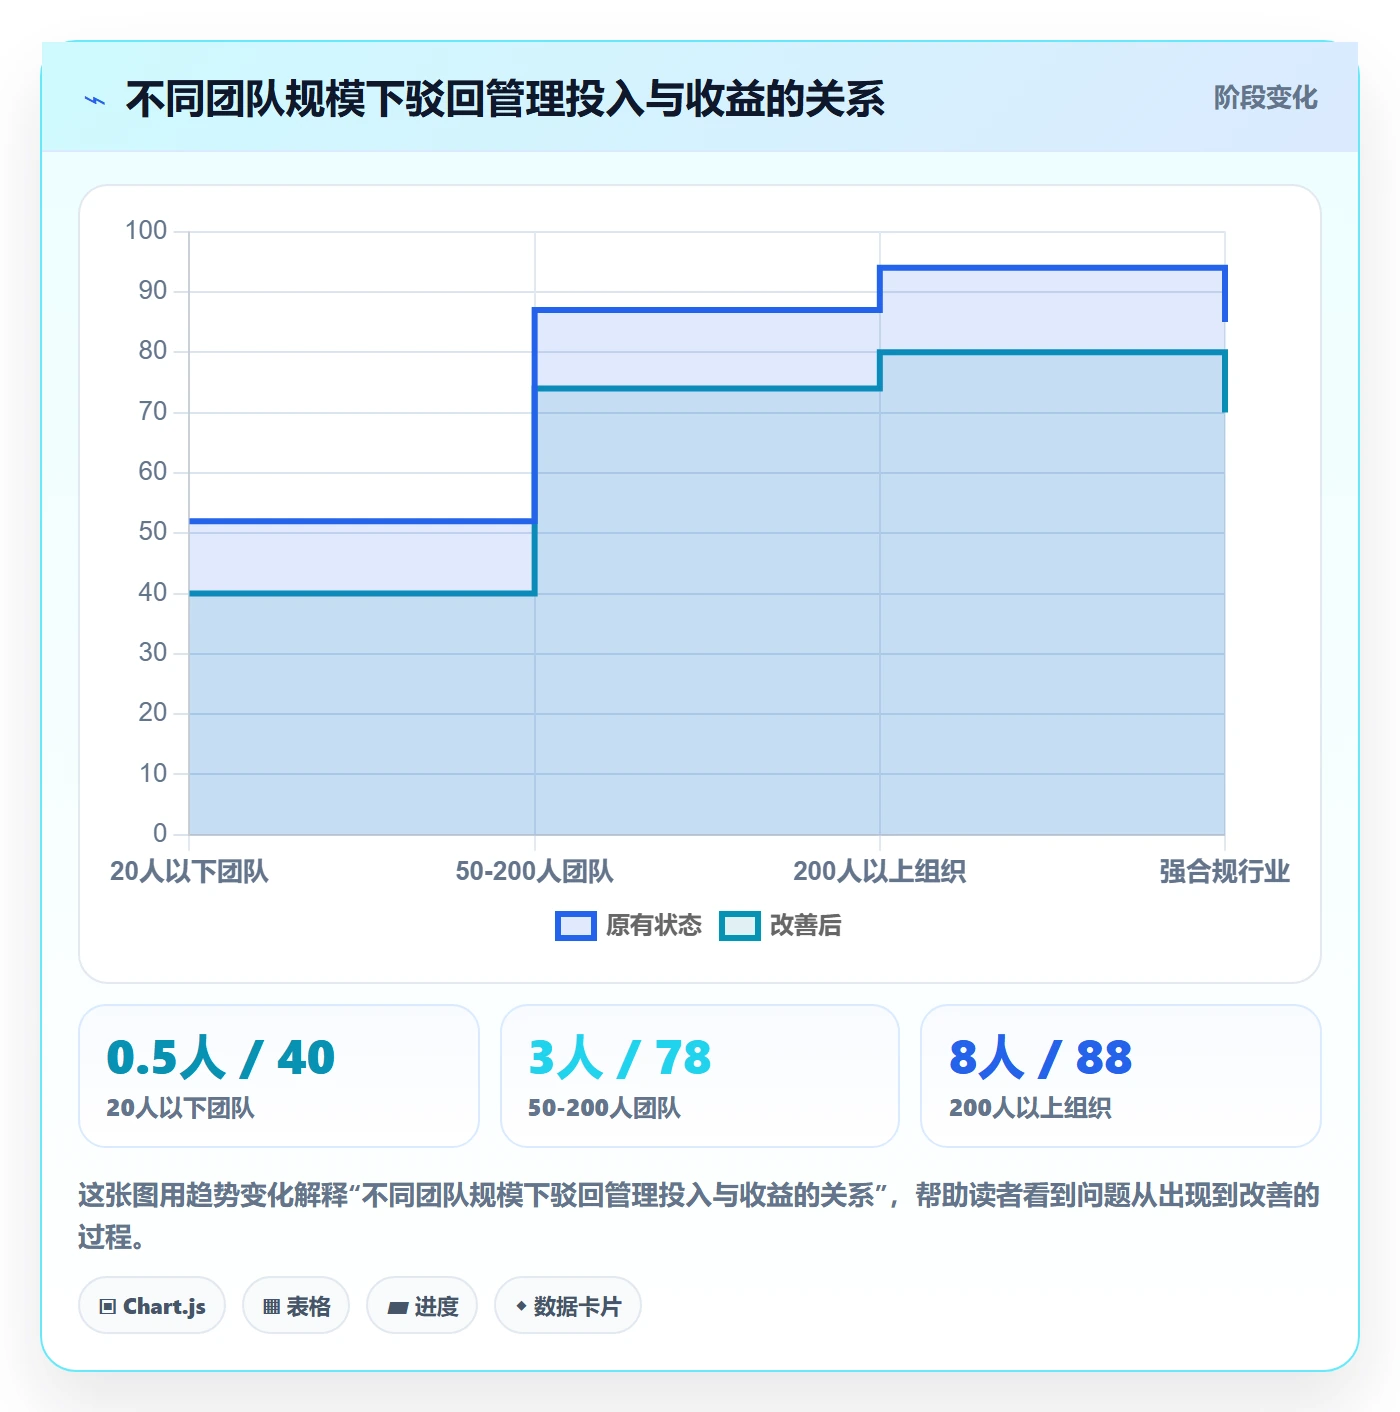This screenshot has width=1400, height=1412.
Task: Click the diamond icon in the 数据卡片 tag
Action: point(521,1306)
